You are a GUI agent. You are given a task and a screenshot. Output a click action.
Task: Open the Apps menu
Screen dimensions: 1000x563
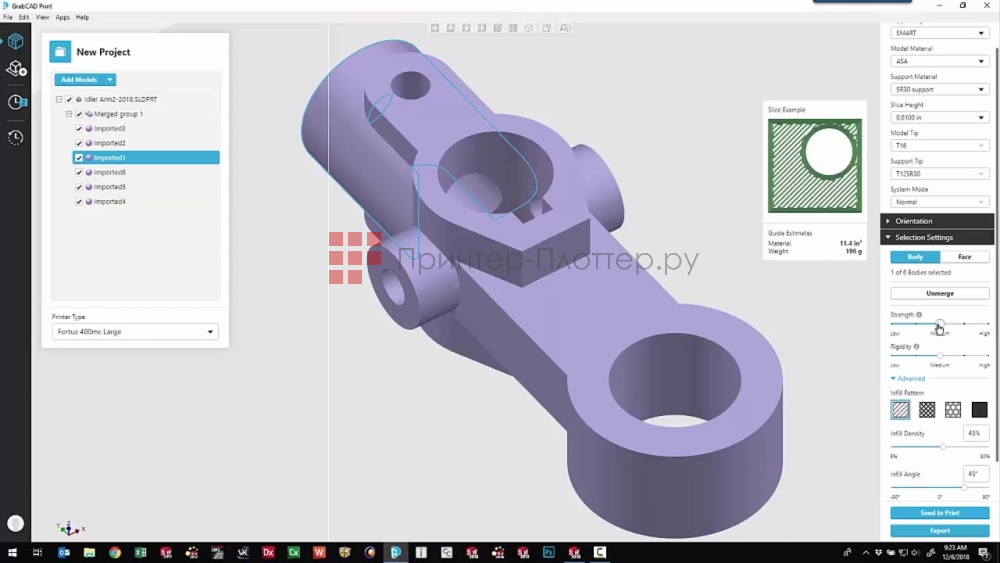pyautogui.click(x=62, y=17)
